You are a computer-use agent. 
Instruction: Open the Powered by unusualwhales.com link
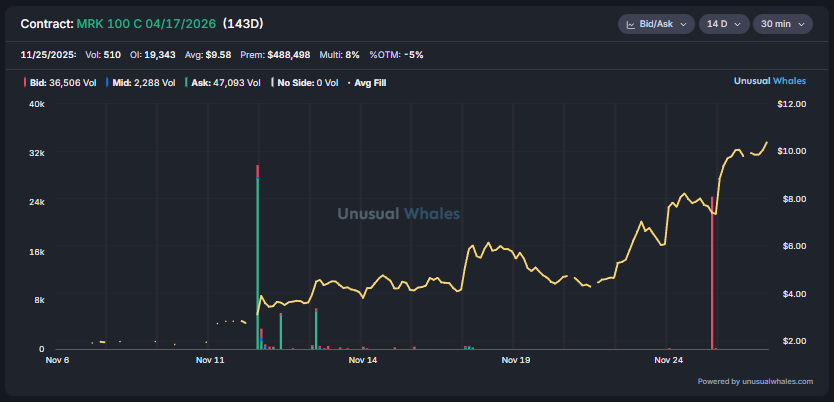755,381
